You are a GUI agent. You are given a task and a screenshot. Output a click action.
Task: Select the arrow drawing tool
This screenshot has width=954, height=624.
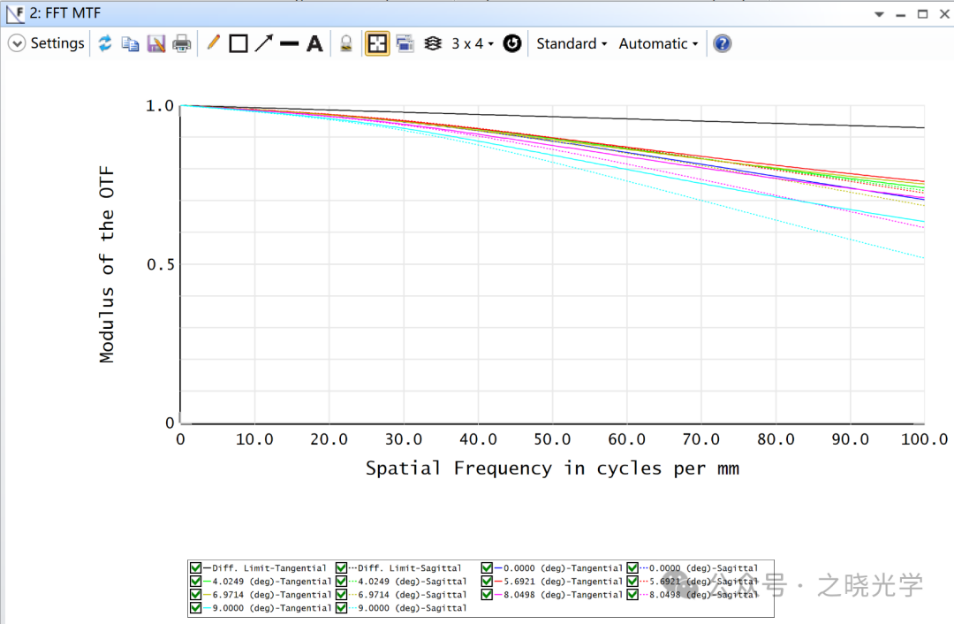click(263, 44)
